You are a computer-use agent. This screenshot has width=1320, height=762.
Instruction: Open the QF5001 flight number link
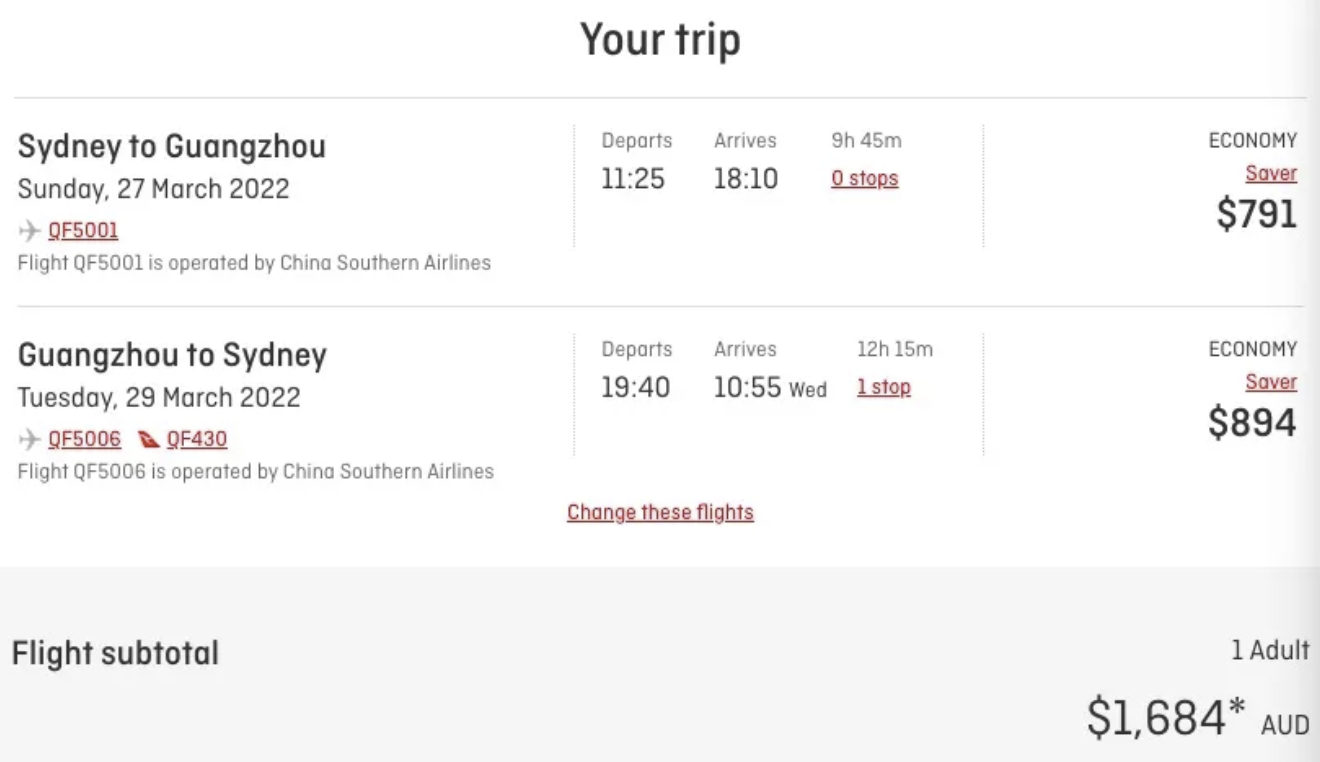point(83,231)
